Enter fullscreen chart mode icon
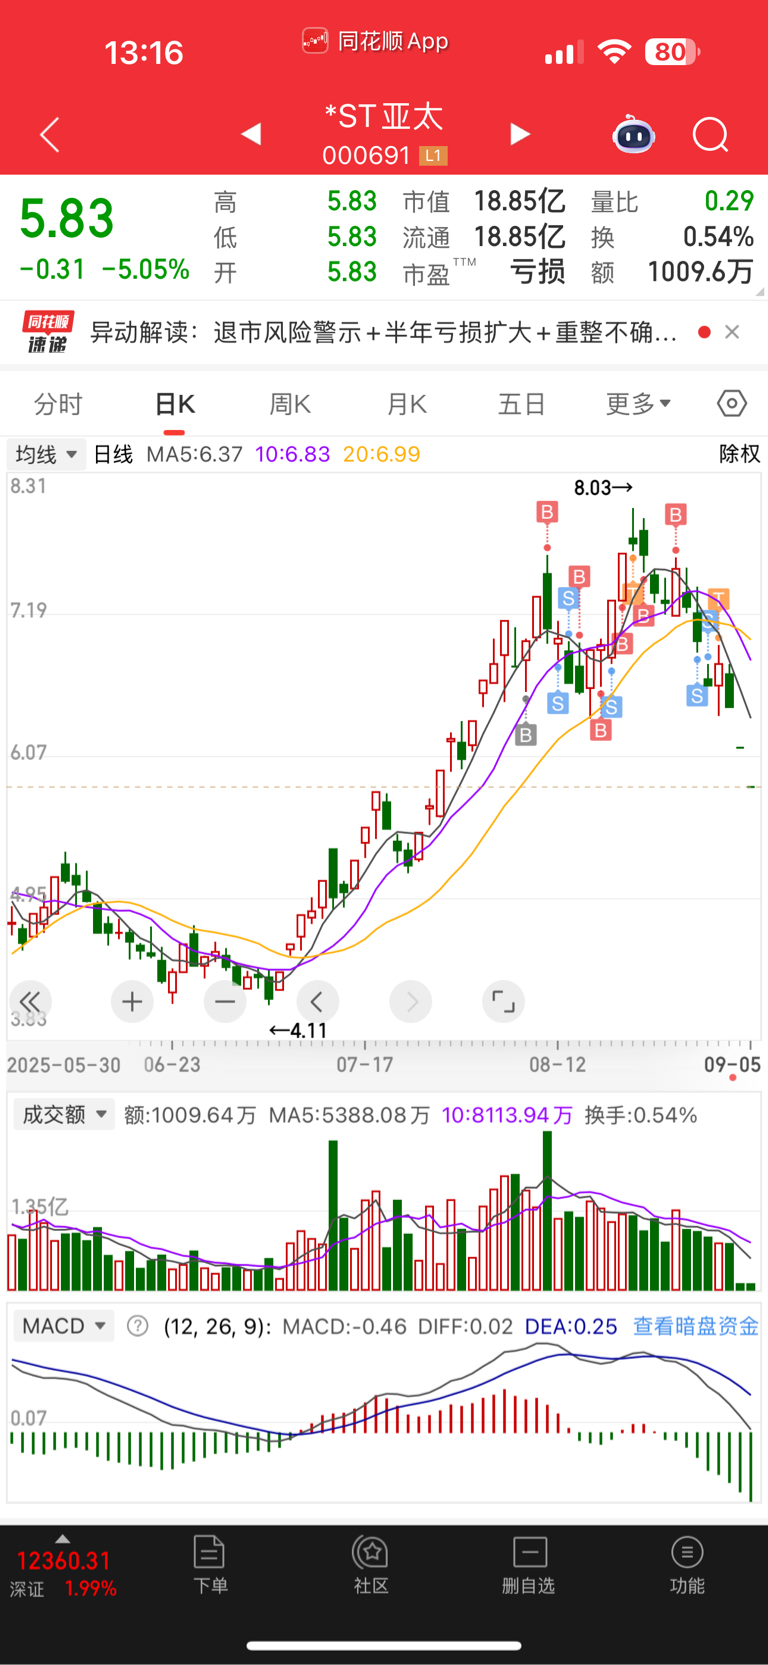This screenshot has width=768, height=1665. click(503, 1001)
